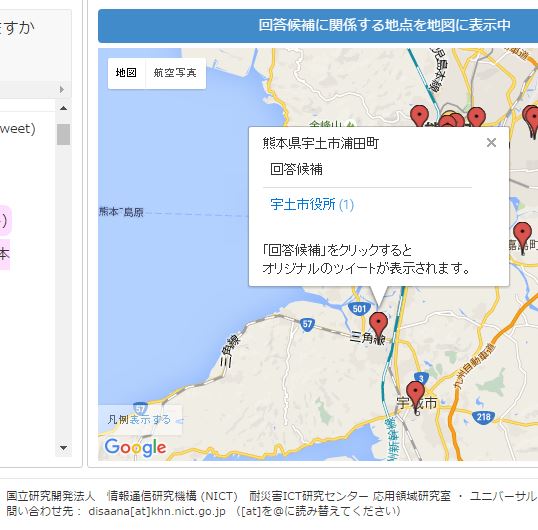
Task: Click the Google logo on map
Action: coord(135,447)
